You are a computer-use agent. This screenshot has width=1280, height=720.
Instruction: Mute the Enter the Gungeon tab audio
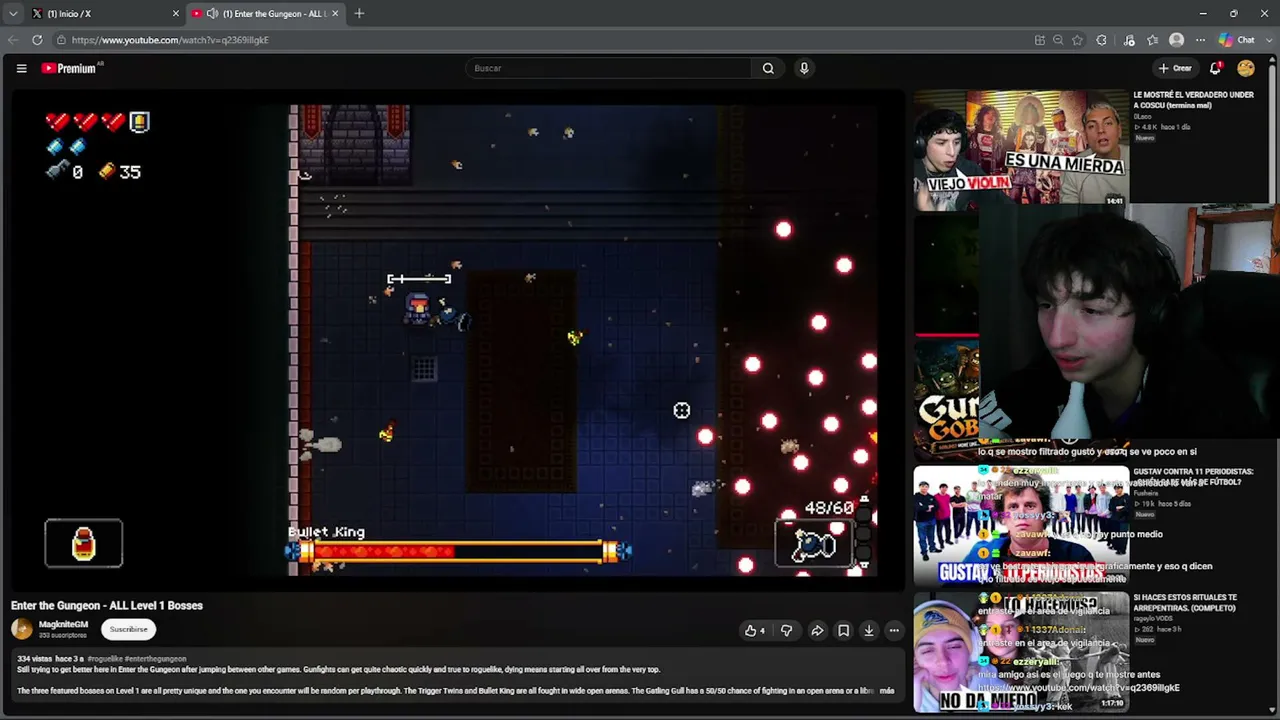click(212, 13)
